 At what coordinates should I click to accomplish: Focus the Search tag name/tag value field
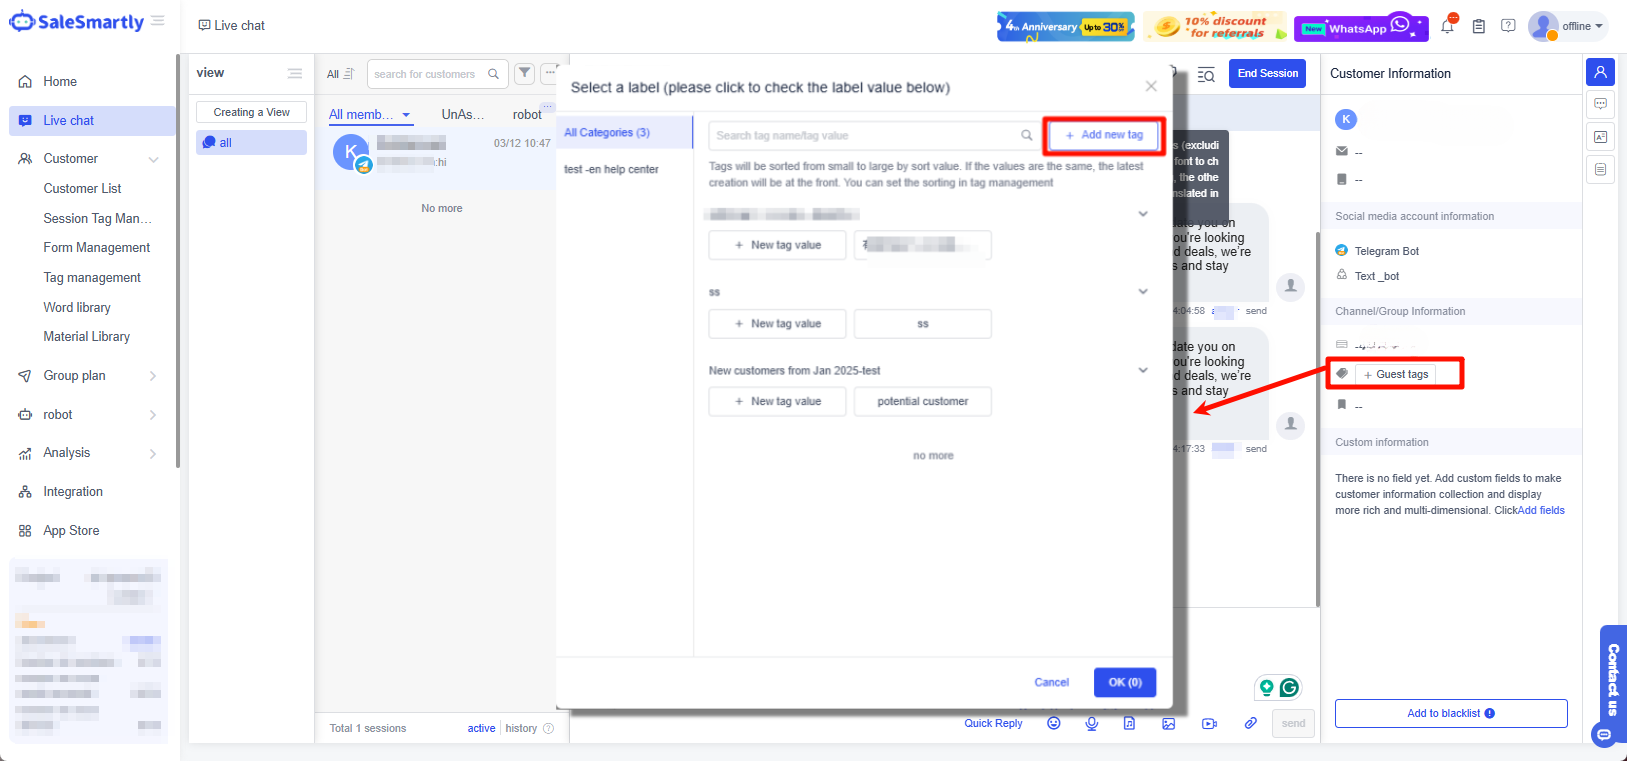click(874, 135)
